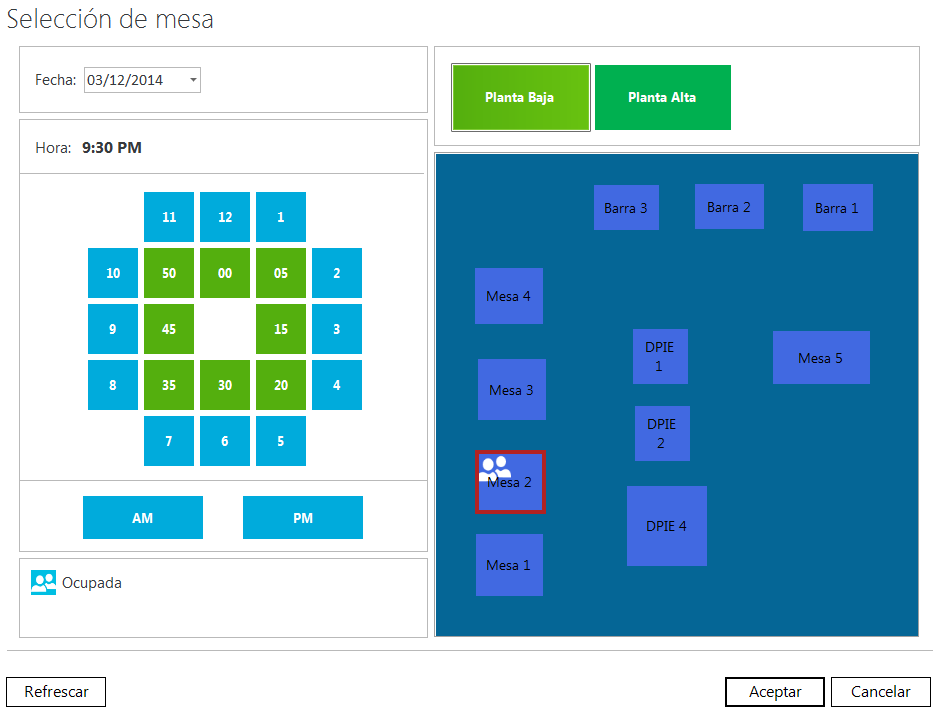
Task: Switch to the Planta Alta floor
Action: [x=662, y=98]
